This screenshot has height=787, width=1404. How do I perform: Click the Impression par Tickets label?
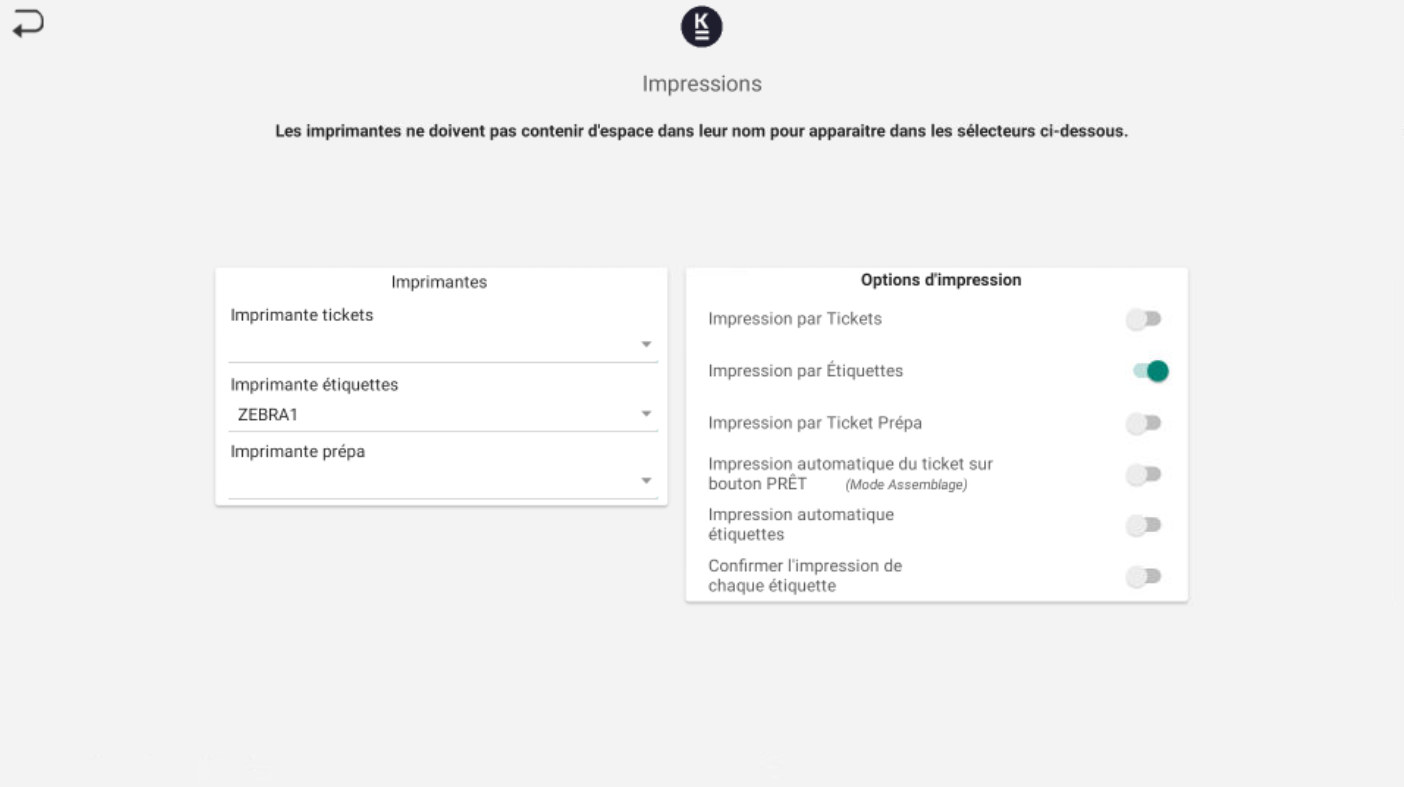[x=795, y=320]
